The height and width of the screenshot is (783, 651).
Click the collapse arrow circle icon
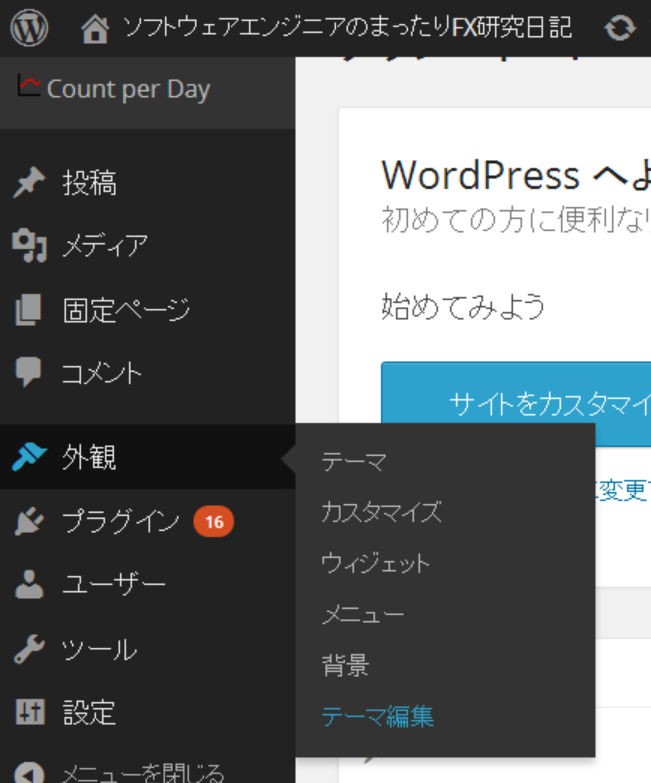(x=29, y=772)
